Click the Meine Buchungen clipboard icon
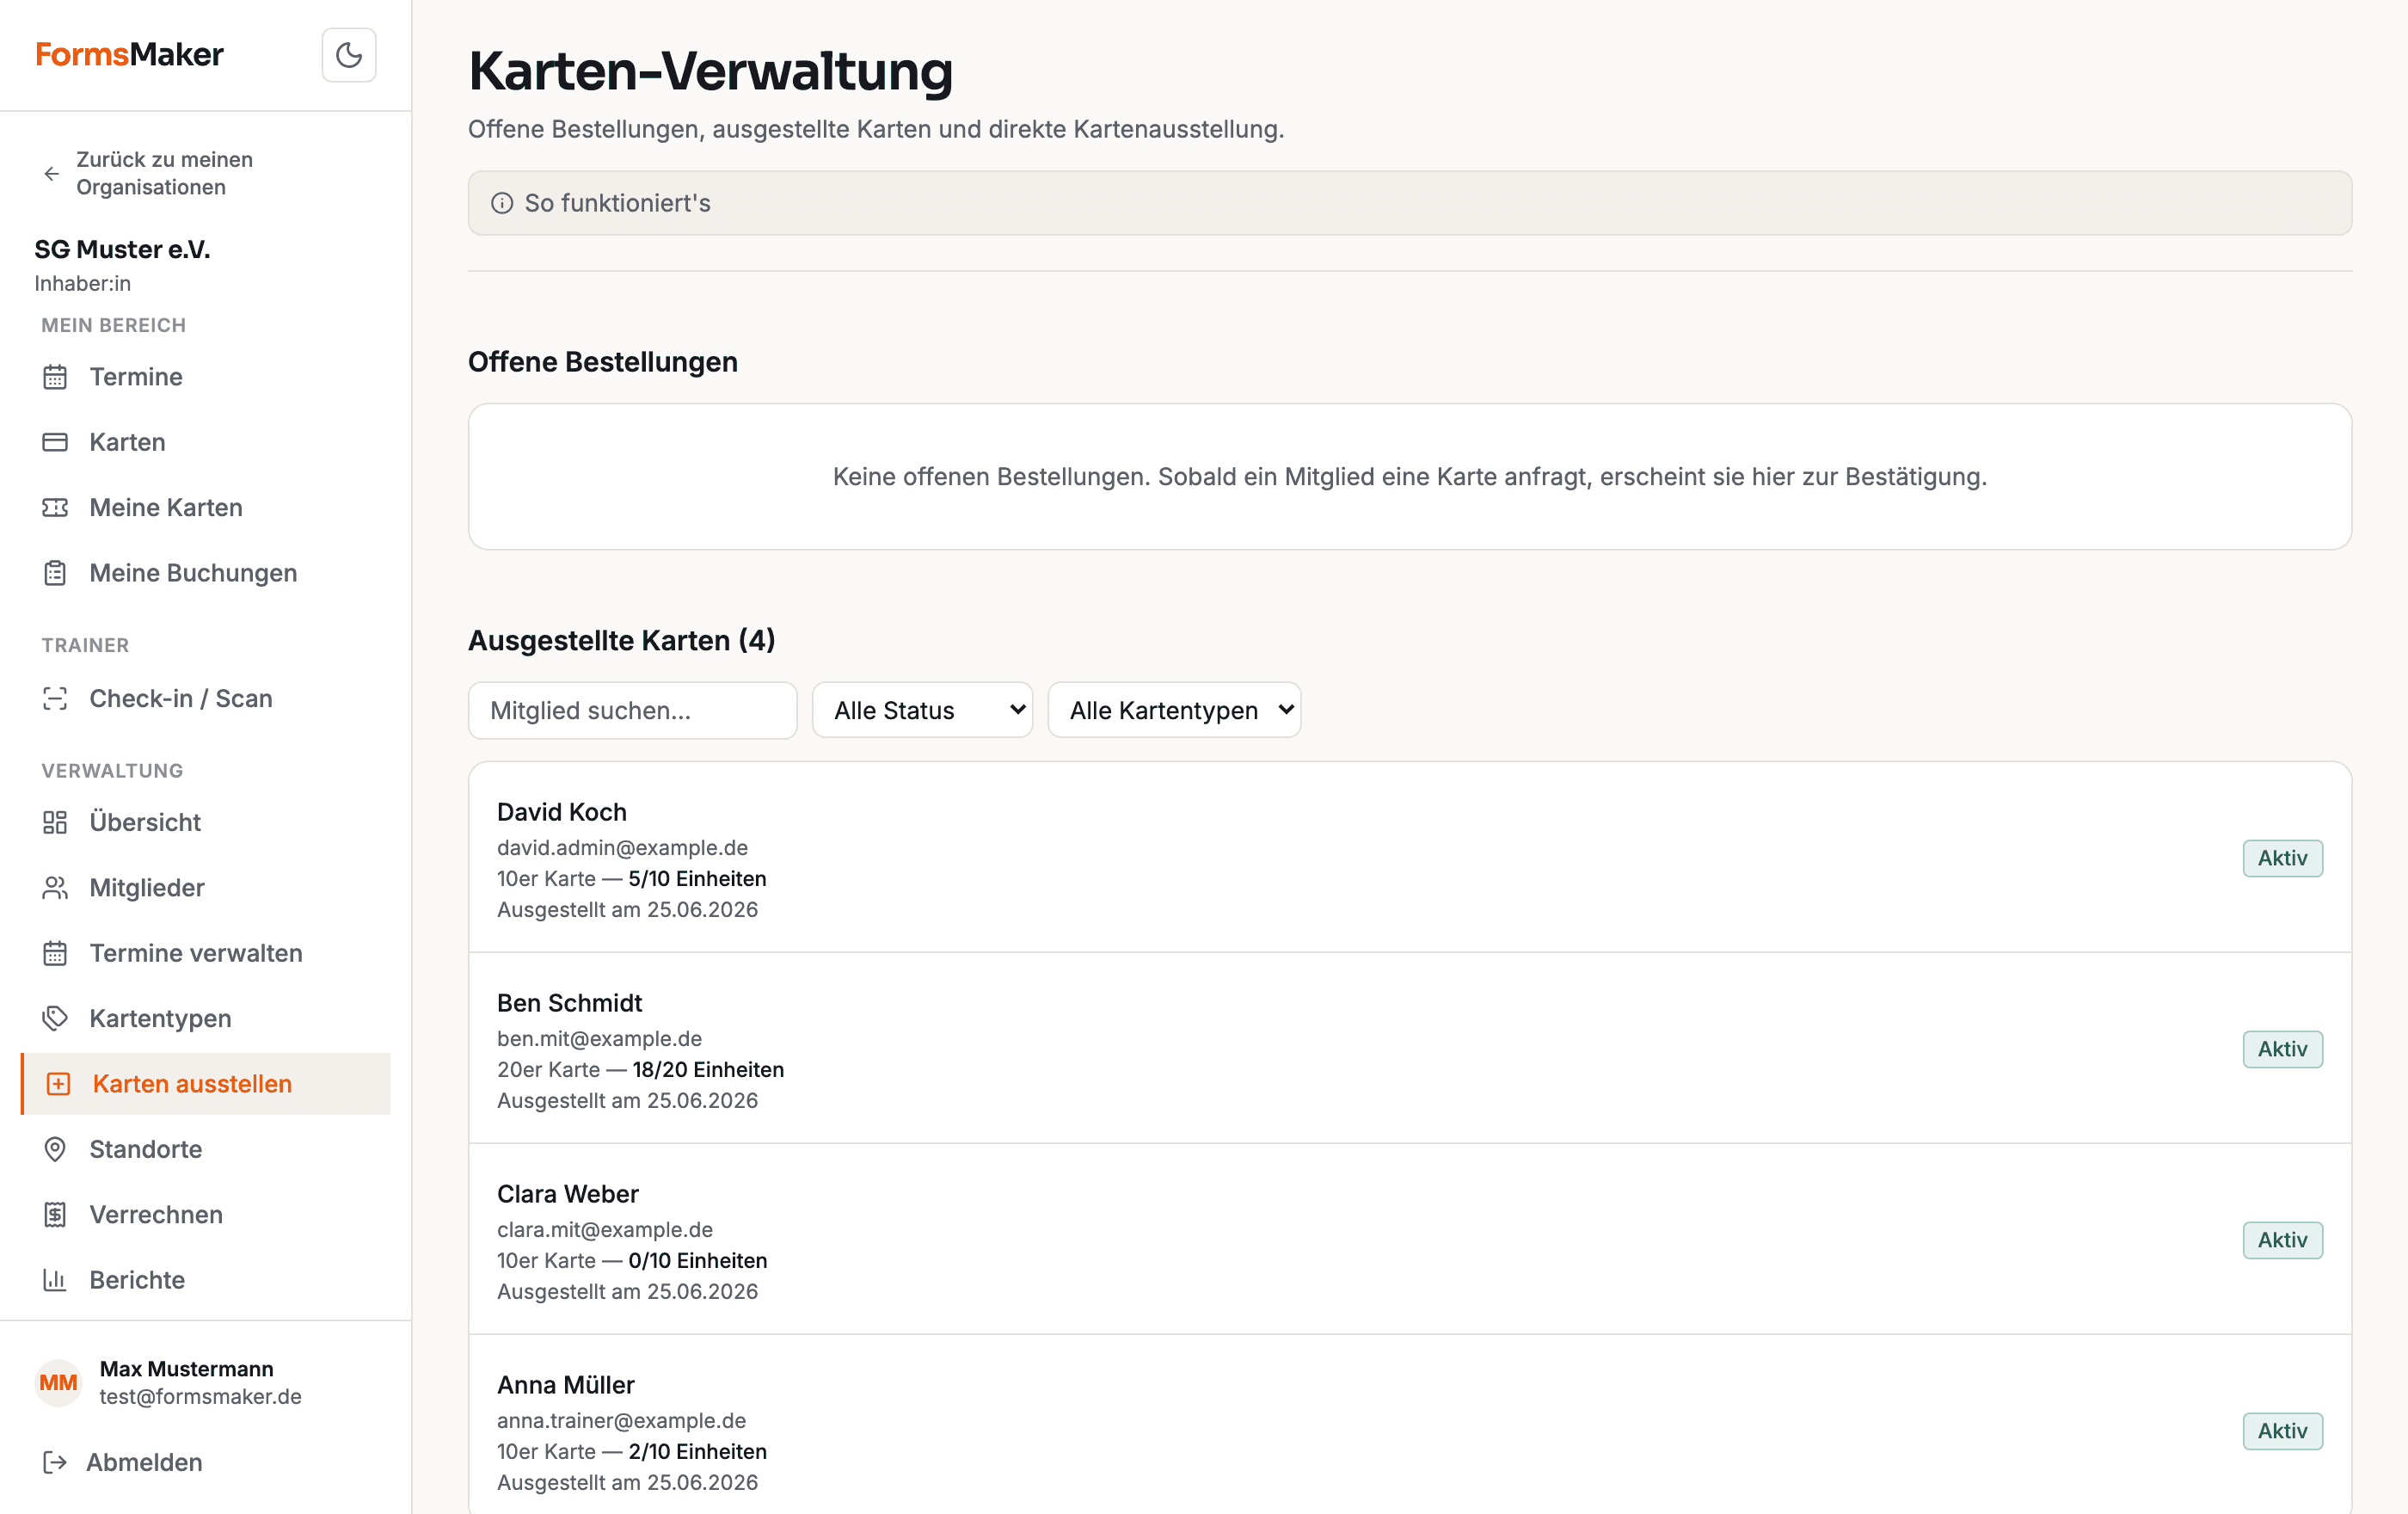Image resolution: width=2408 pixels, height=1514 pixels. coord(55,573)
